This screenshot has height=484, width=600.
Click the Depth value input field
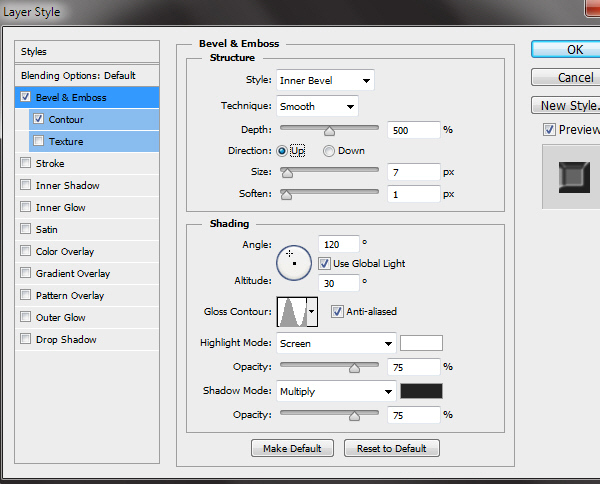[x=413, y=129]
